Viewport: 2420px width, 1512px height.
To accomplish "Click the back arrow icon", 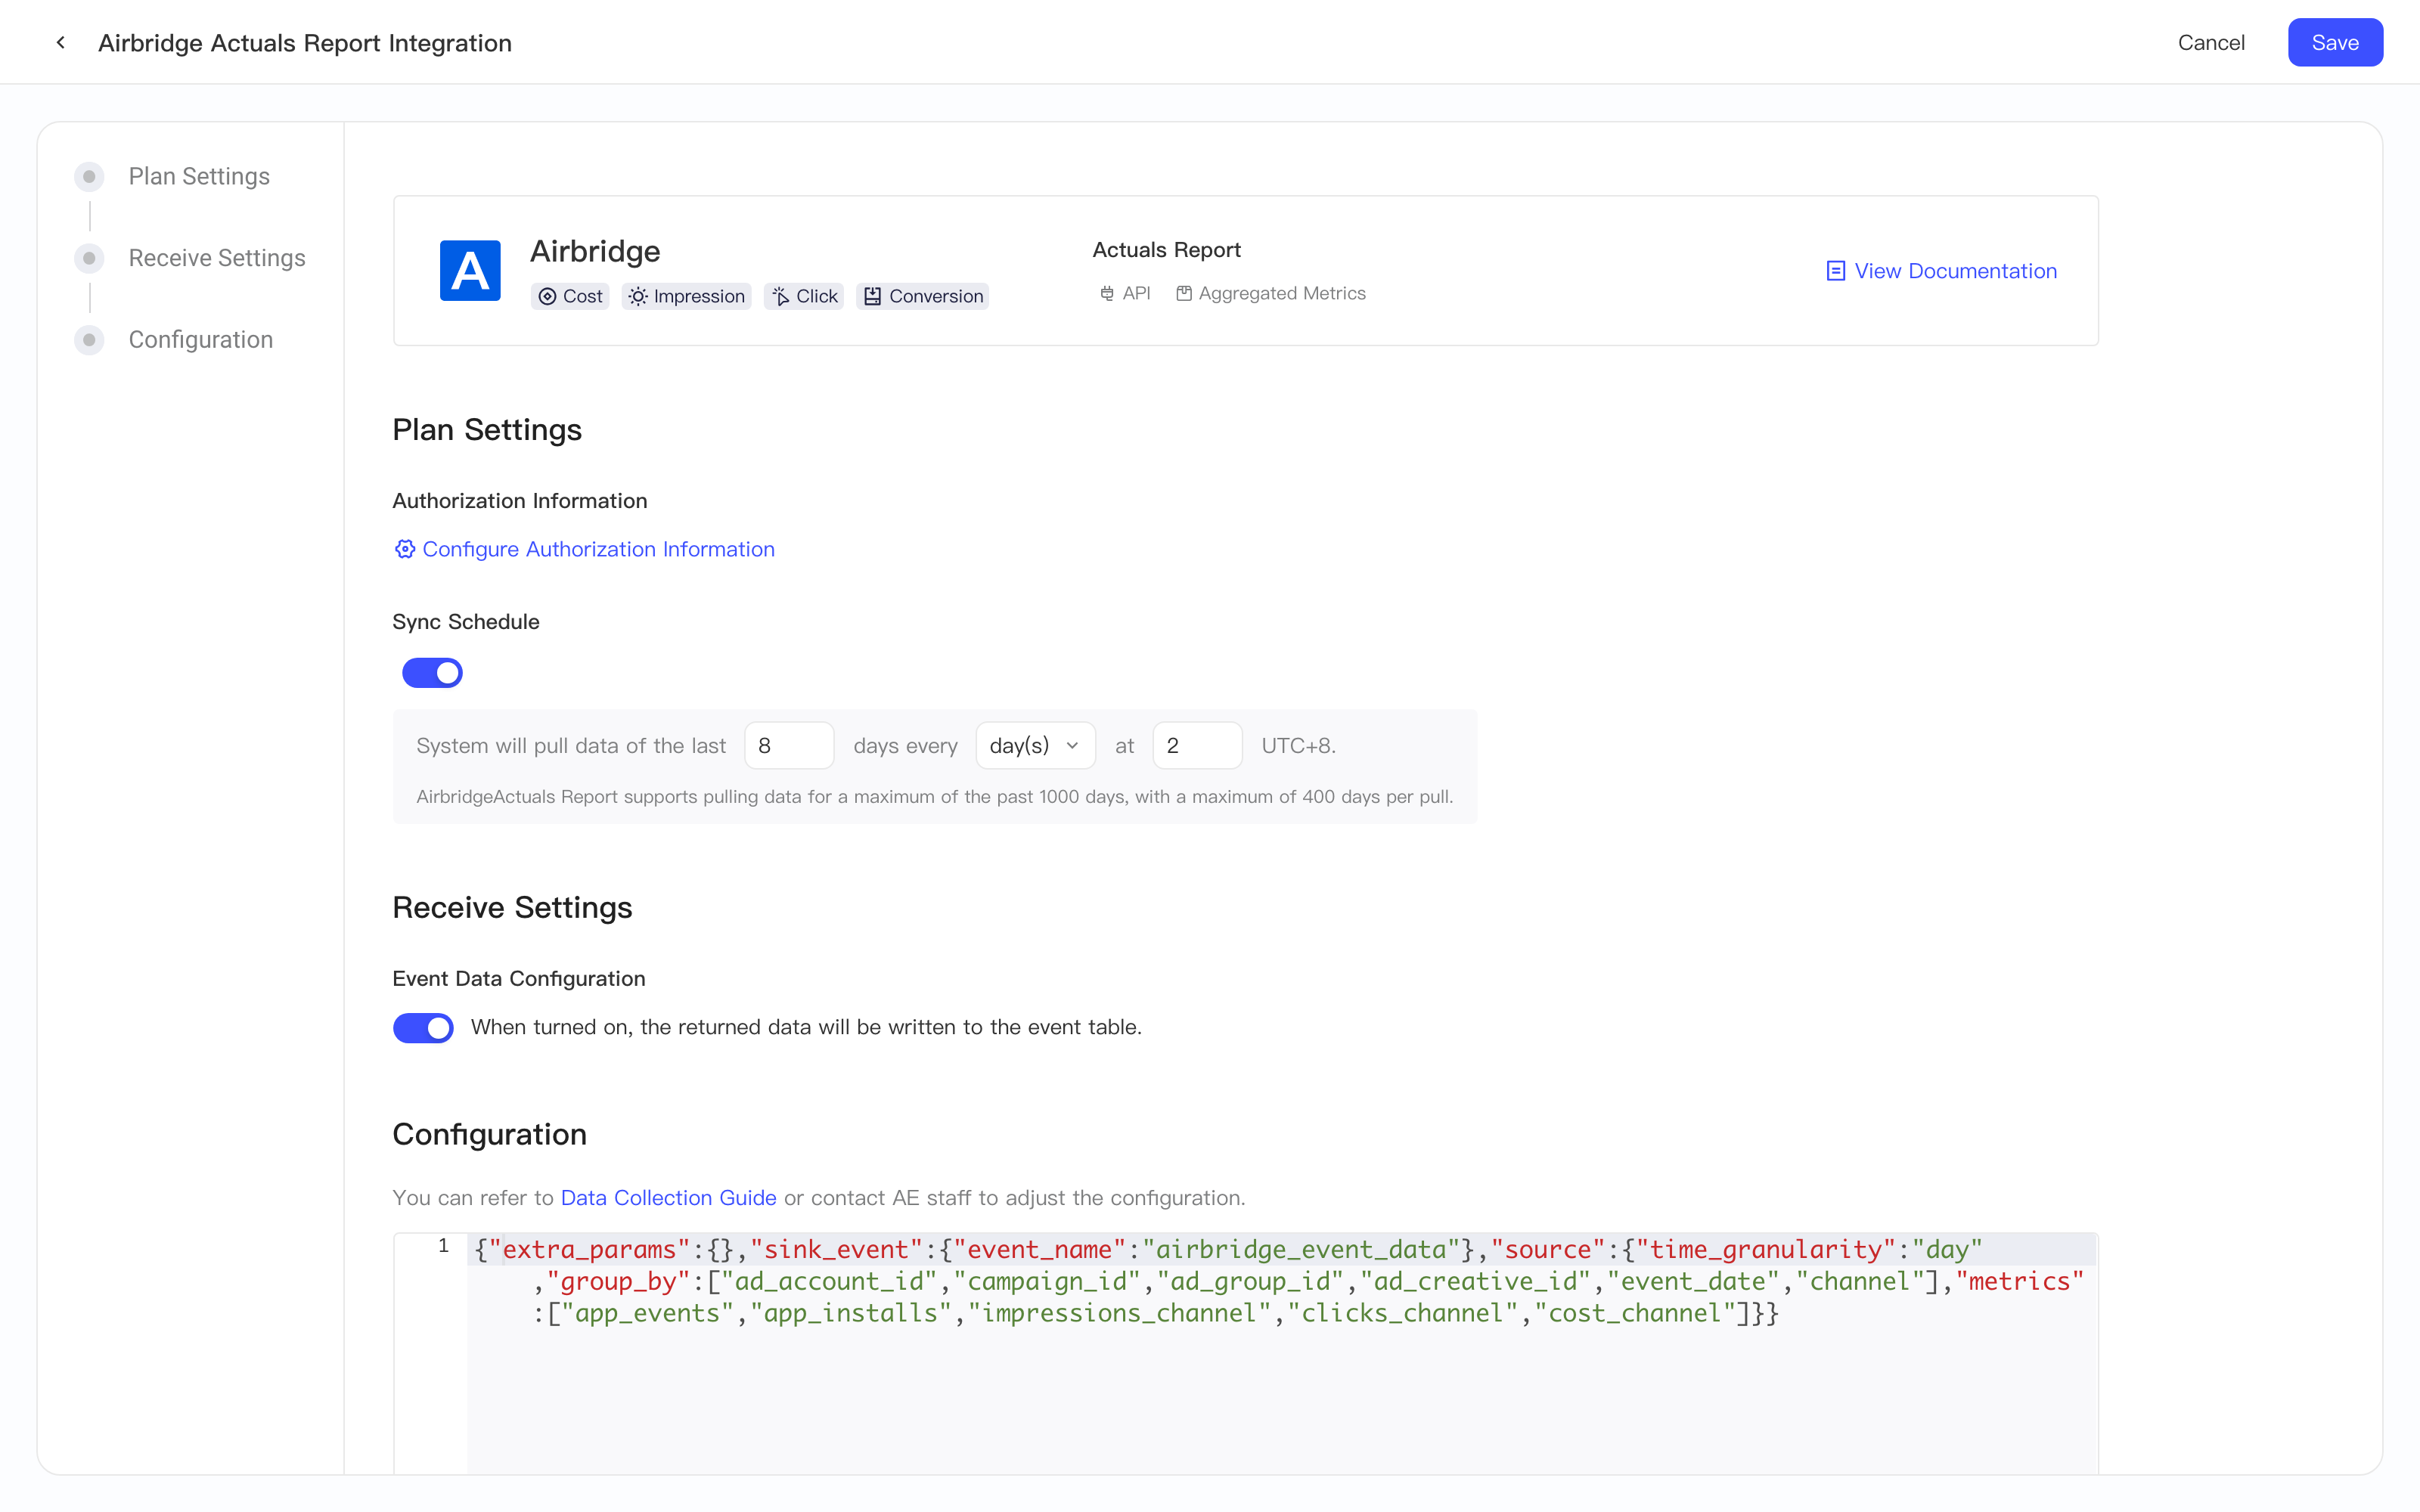I will click(61, 42).
